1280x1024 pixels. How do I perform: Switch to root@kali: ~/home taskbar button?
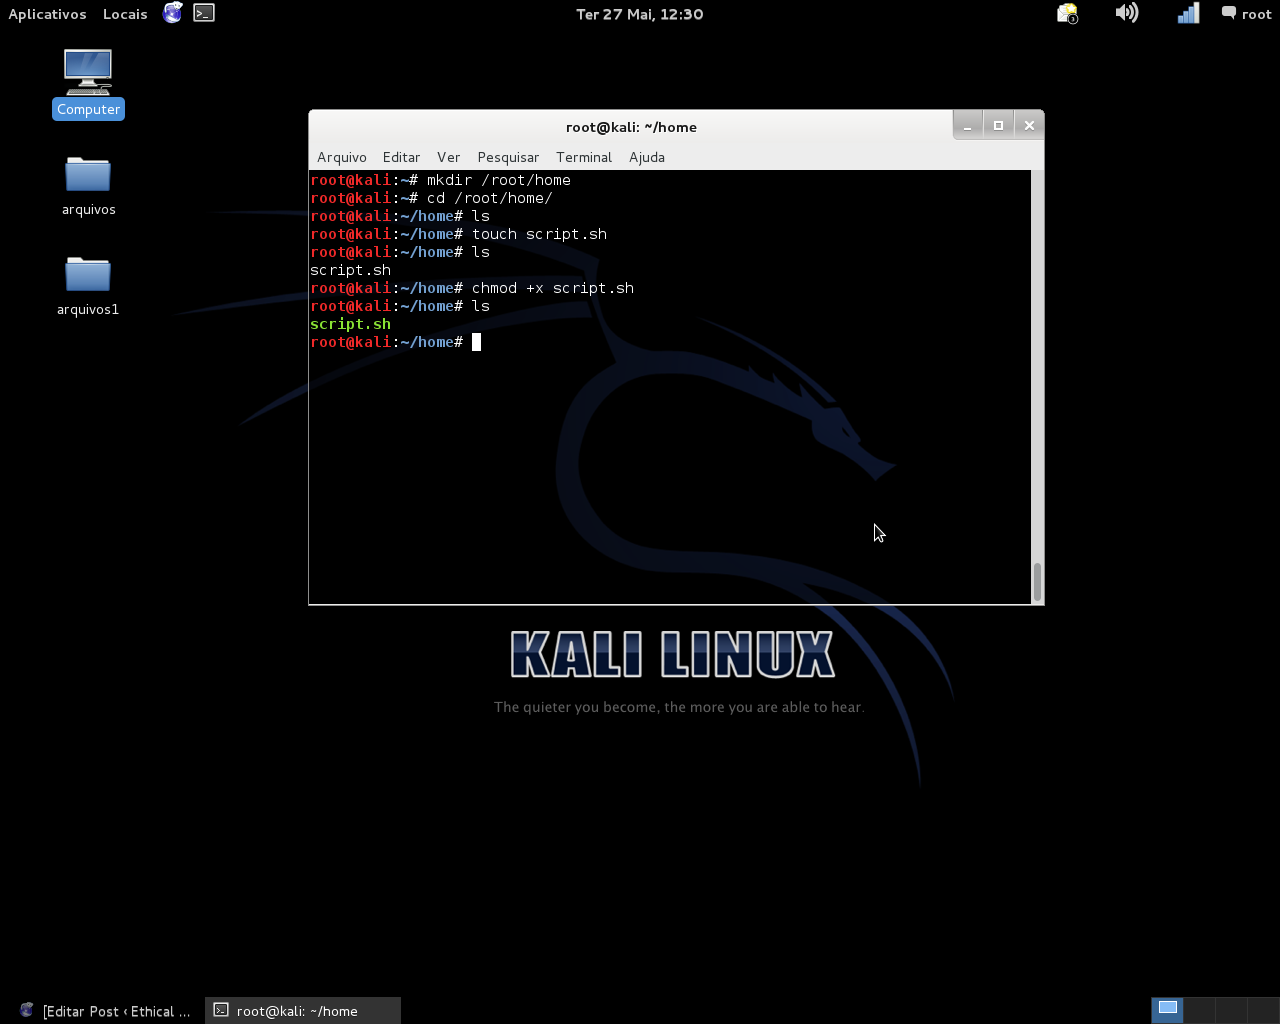[x=303, y=1011]
